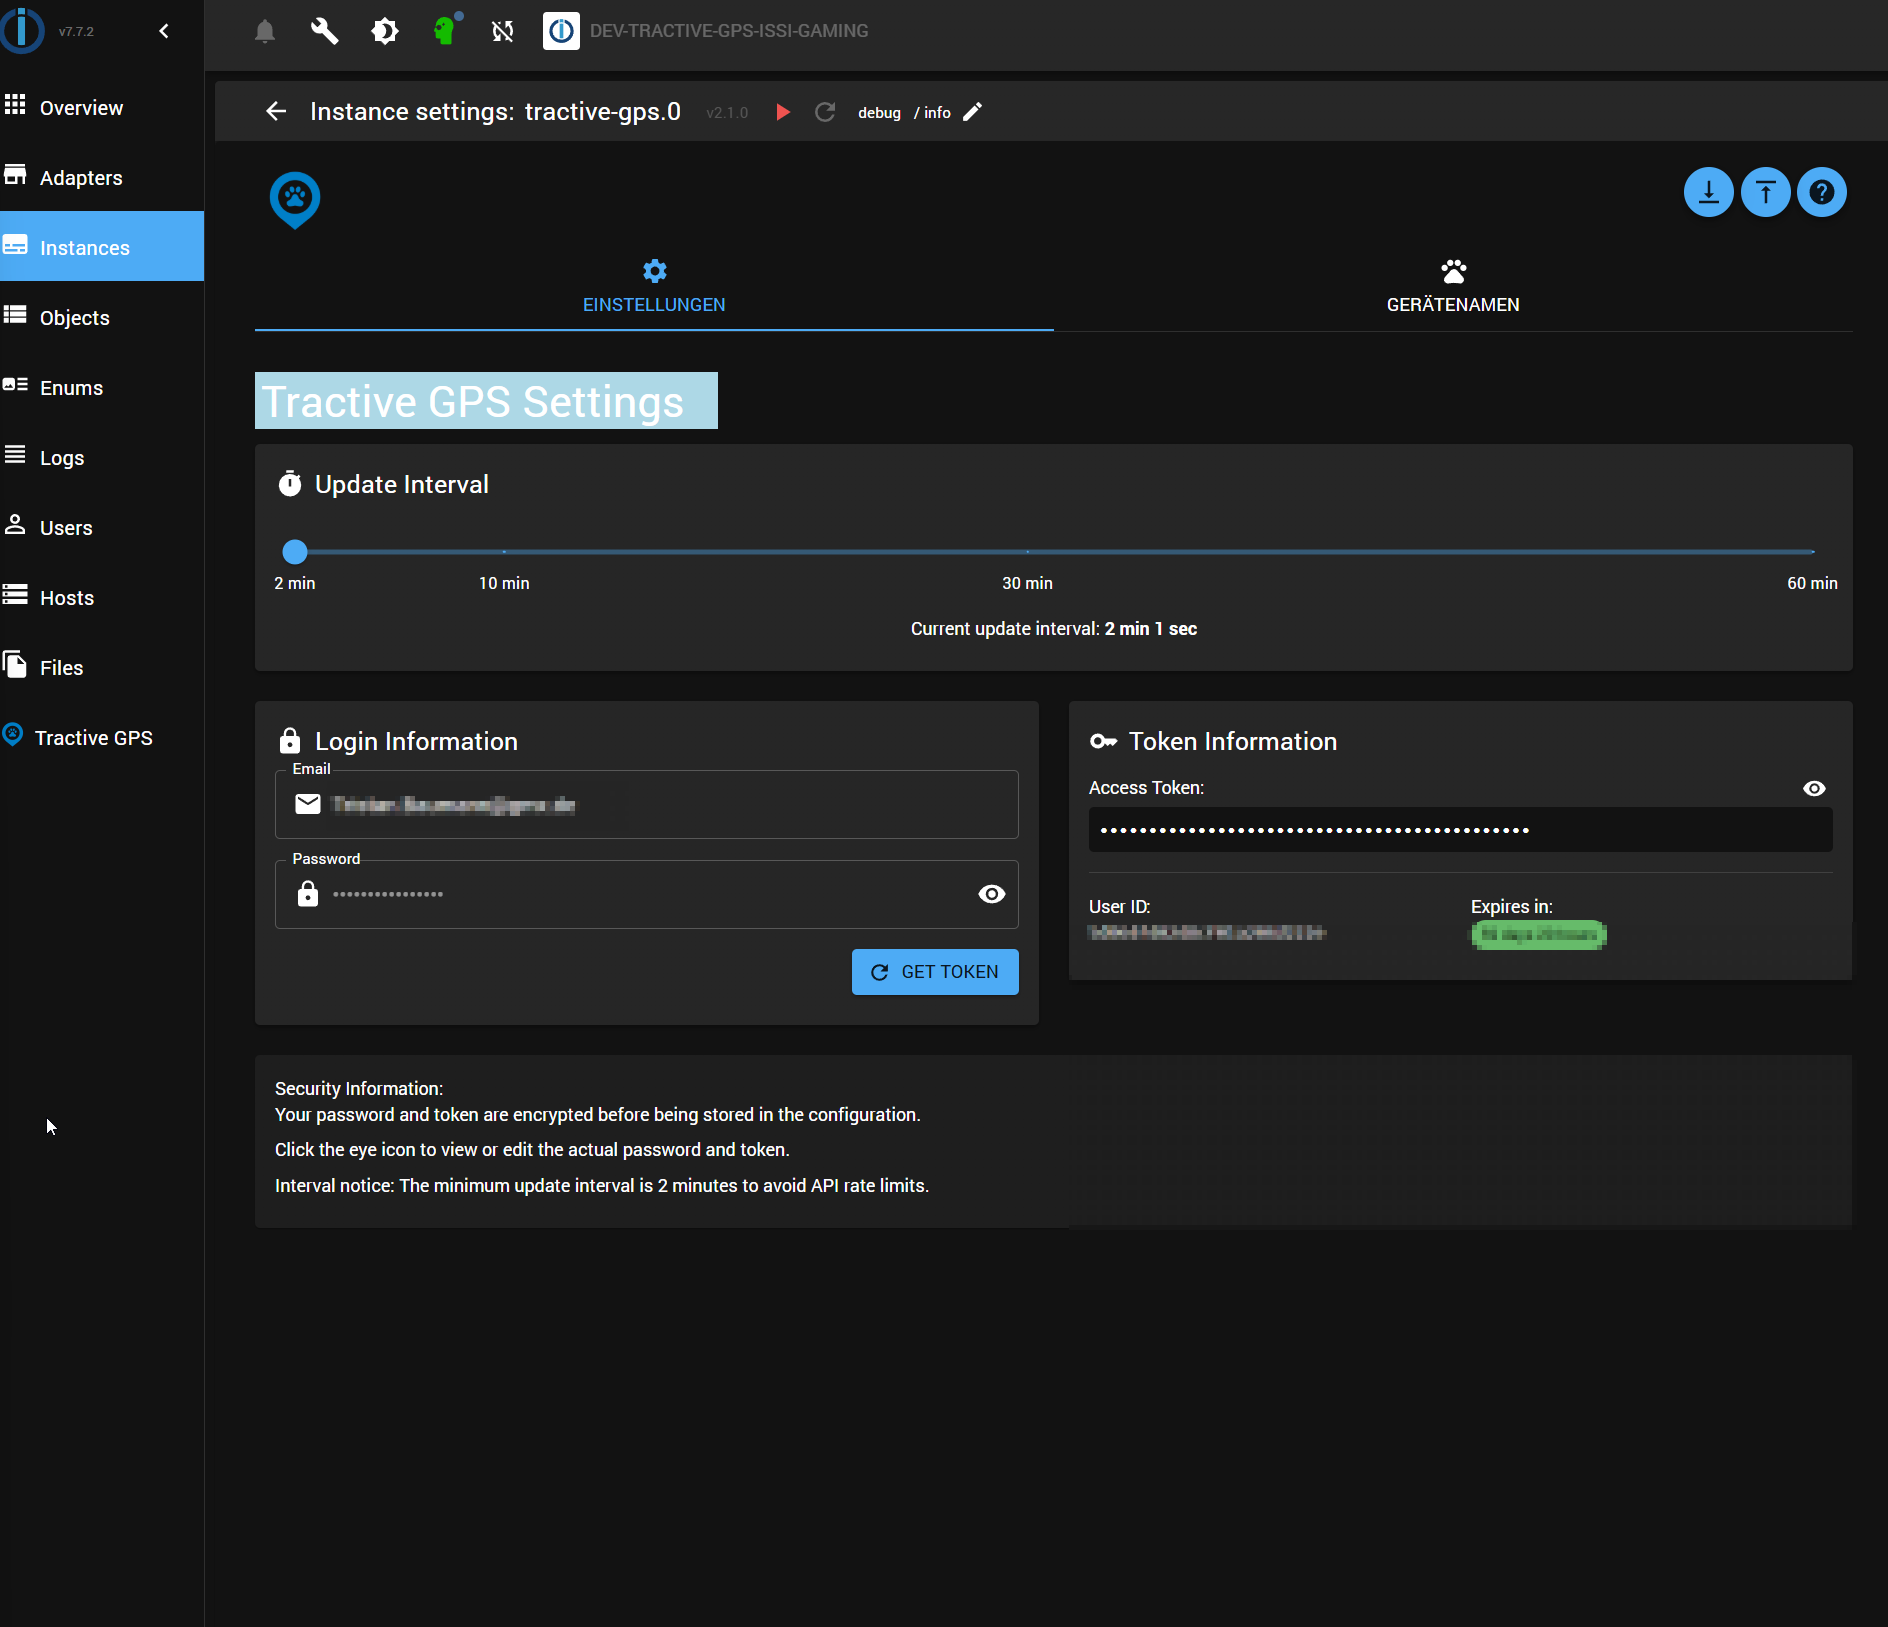This screenshot has height=1627, width=1888.
Task: Select Instances in the sidebar
Action: [x=102, y=247]
